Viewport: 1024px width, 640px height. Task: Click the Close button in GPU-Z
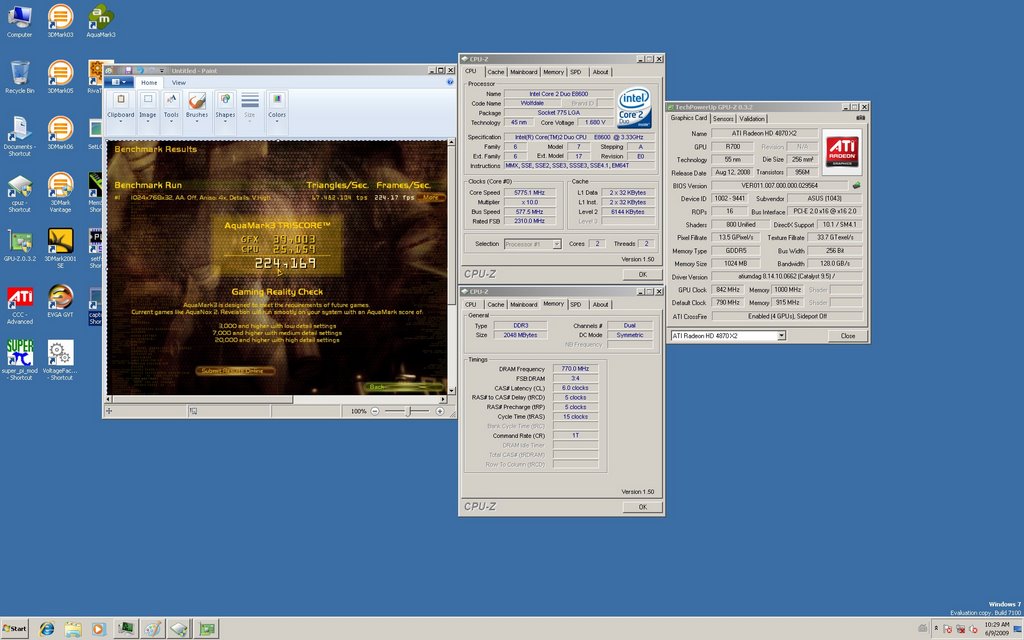tap(848, 336)
